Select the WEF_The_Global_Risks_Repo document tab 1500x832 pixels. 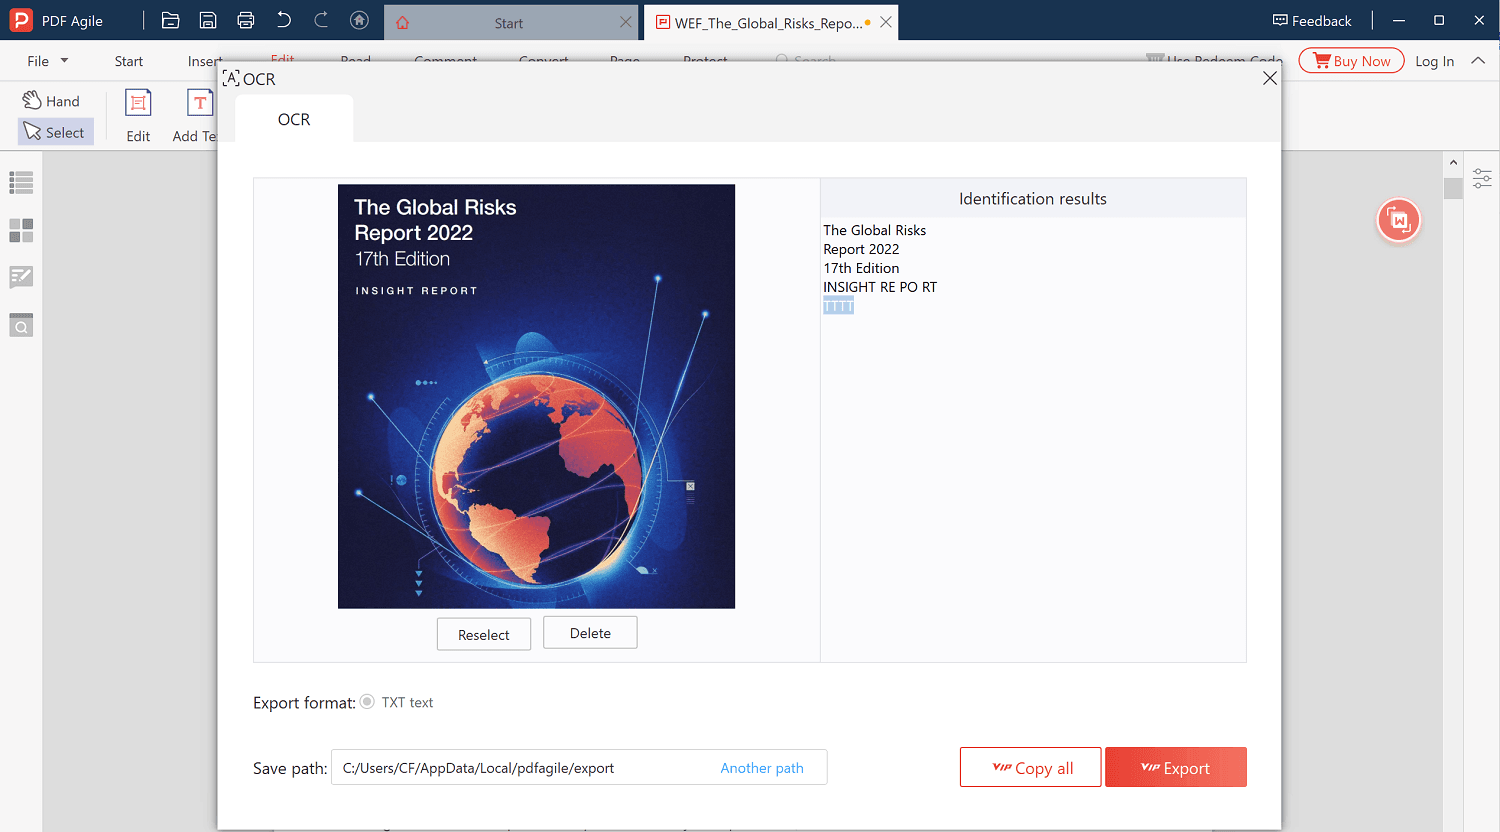771,22
